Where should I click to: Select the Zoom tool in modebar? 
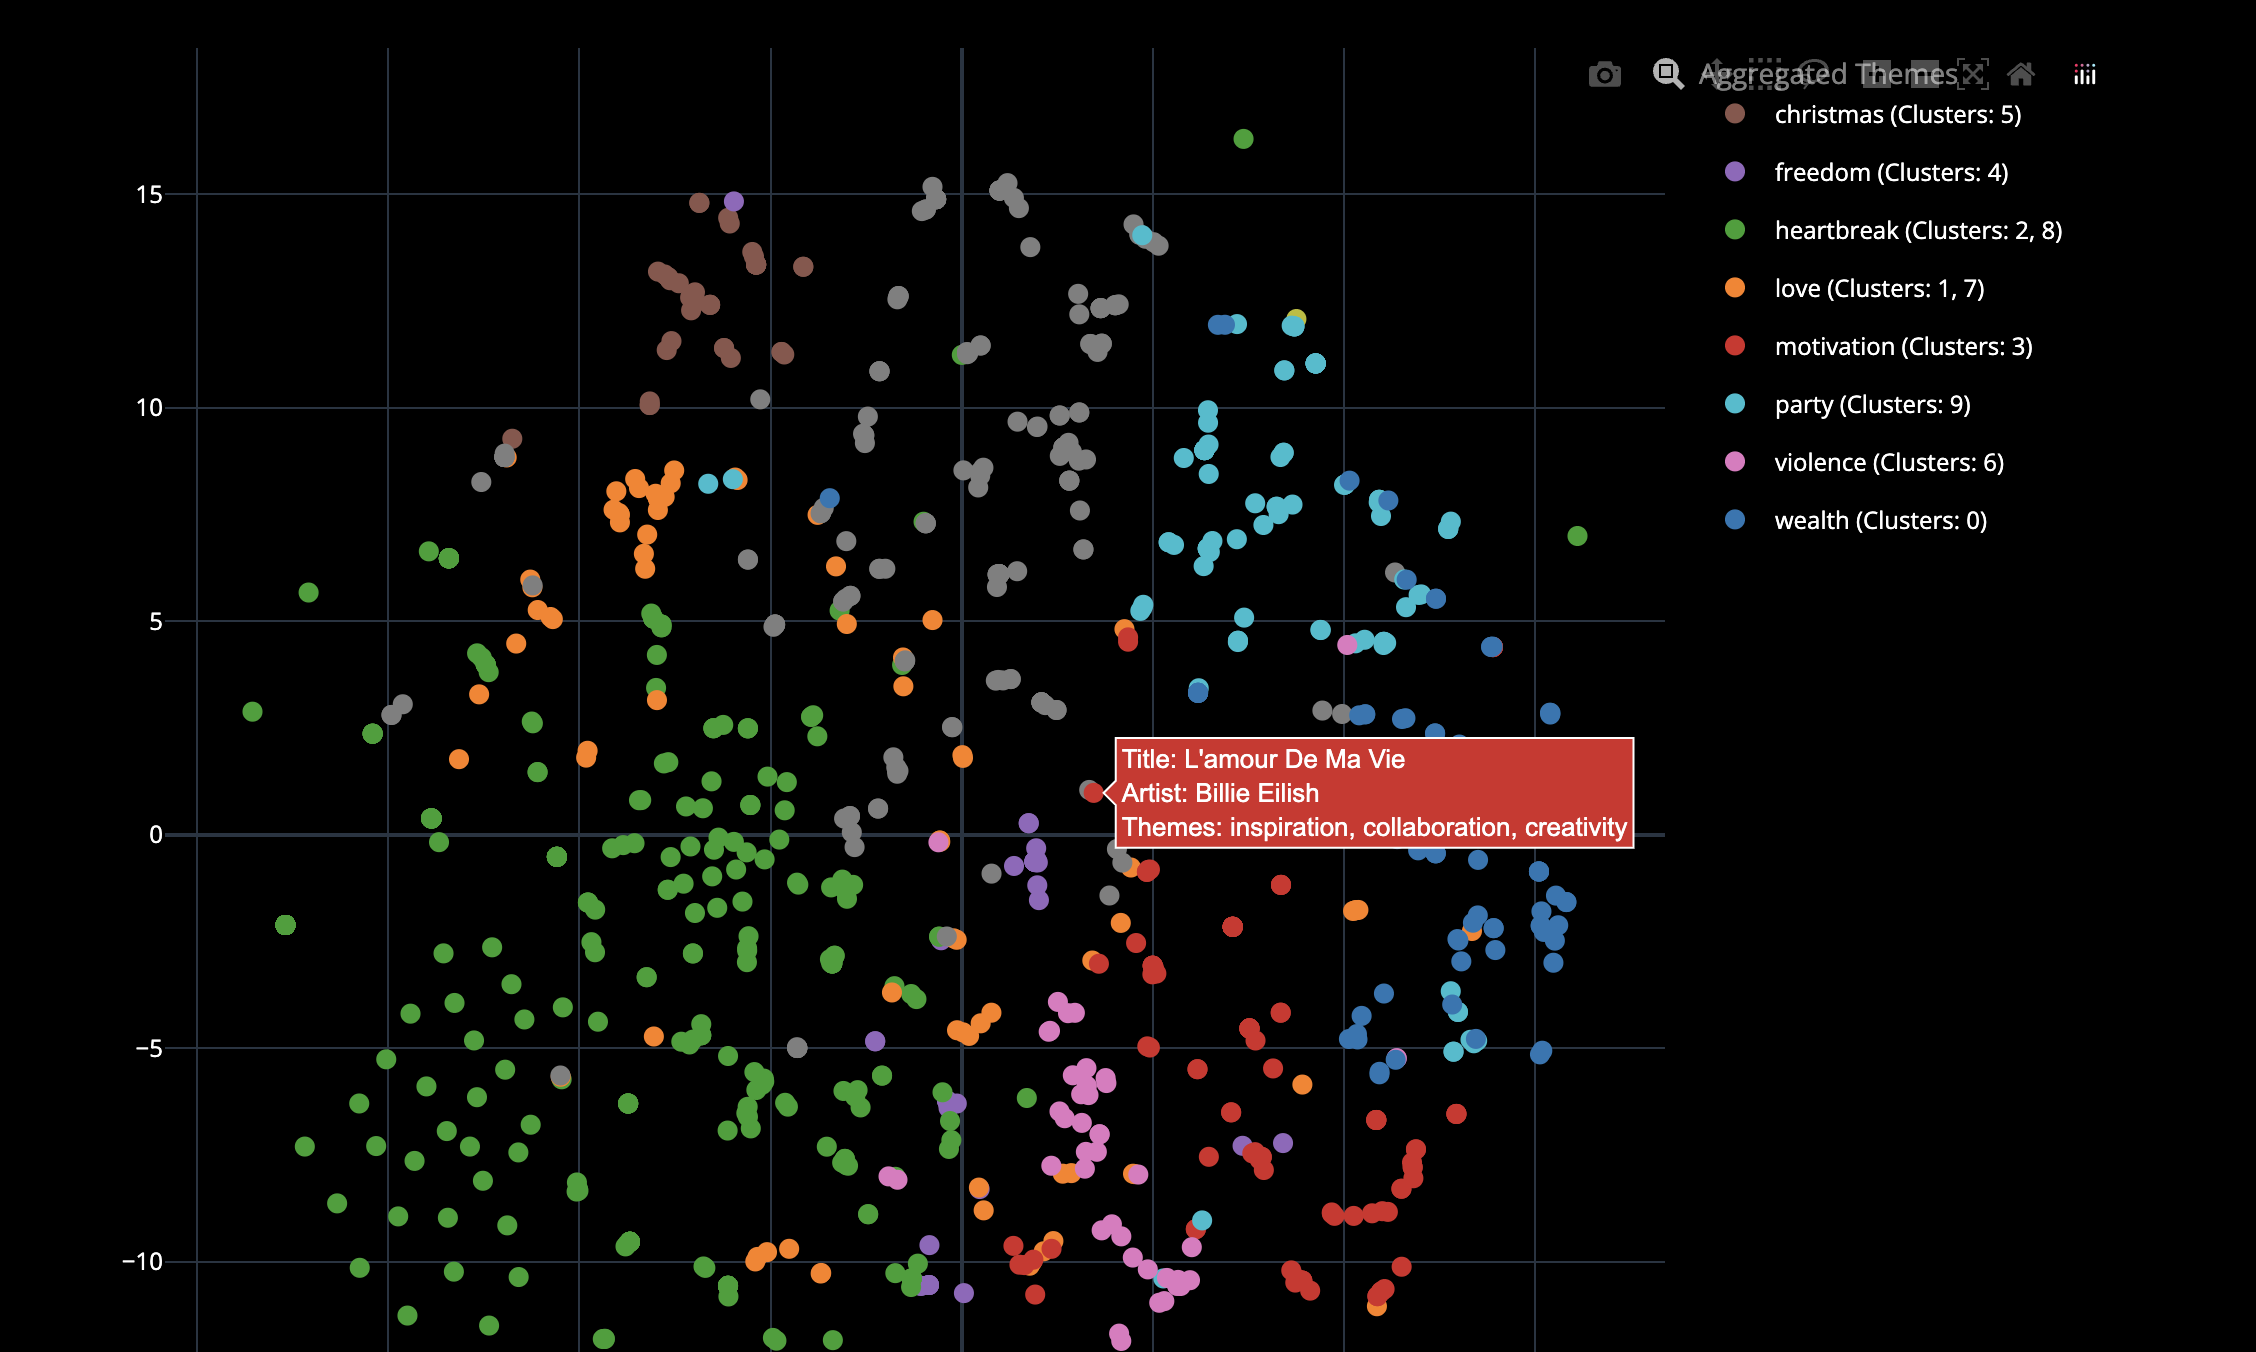pyautogui.click(x=1667, y=74)
